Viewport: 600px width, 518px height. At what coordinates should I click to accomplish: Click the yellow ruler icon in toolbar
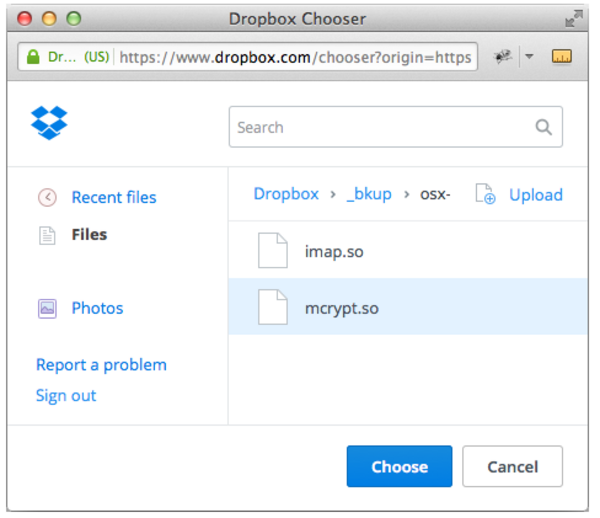[x=561, y=57]
